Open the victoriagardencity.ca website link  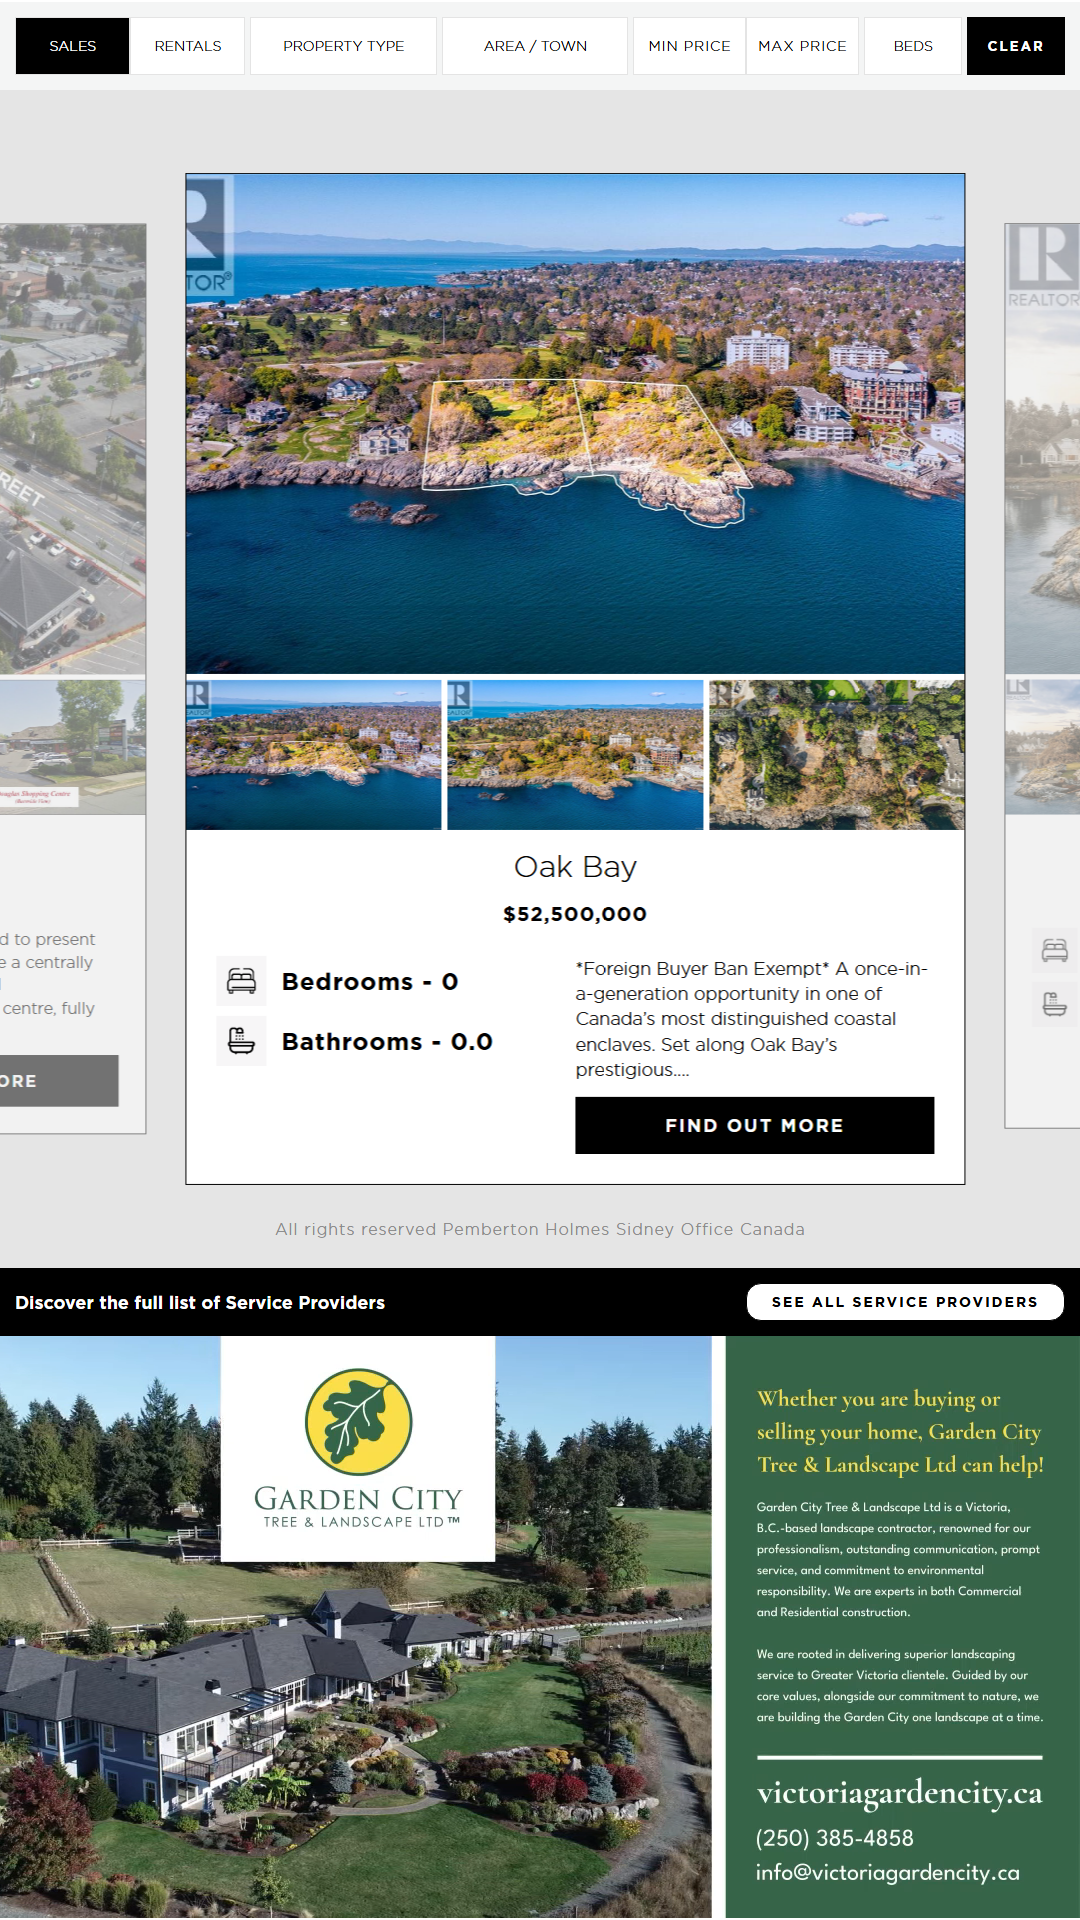tap(899, 1793)
